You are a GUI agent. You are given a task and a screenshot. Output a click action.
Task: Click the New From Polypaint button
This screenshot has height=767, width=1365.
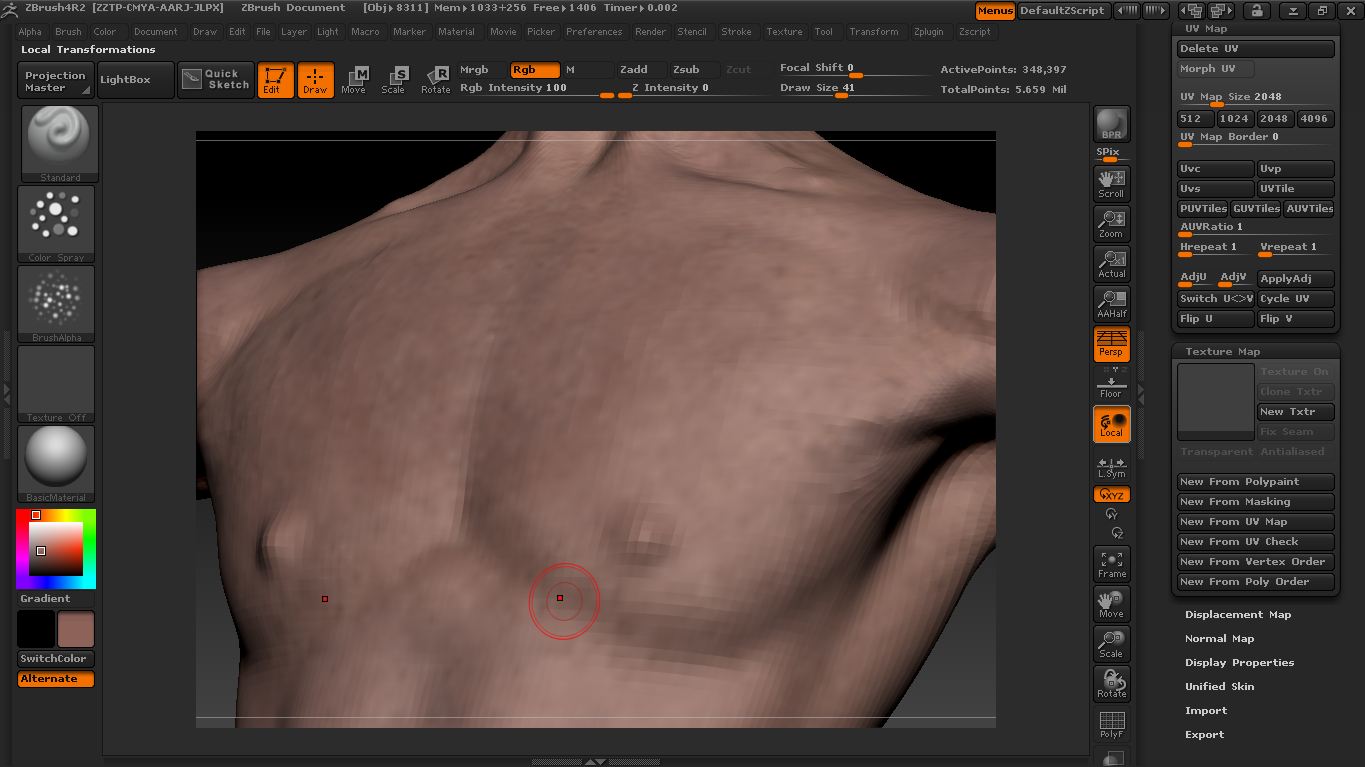pos(1255,482)
